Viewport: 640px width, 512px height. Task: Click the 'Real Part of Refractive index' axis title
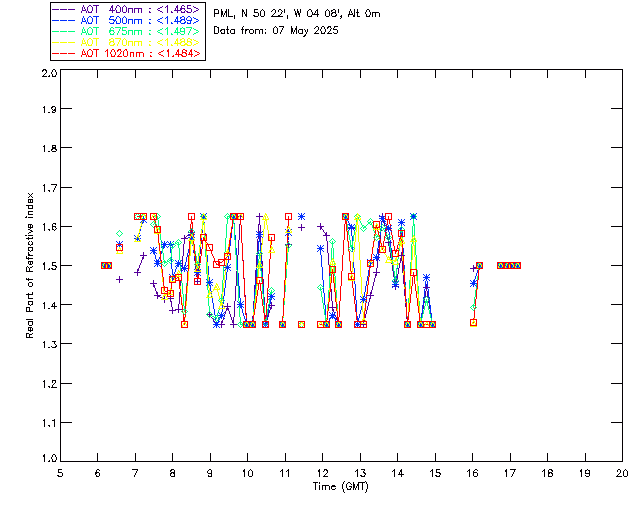click(x=29, y=265)
